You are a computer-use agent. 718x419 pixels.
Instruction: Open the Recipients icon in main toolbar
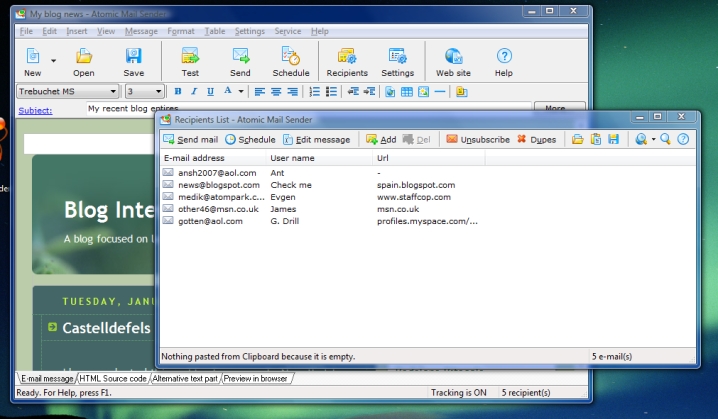[x=347, y=61]
